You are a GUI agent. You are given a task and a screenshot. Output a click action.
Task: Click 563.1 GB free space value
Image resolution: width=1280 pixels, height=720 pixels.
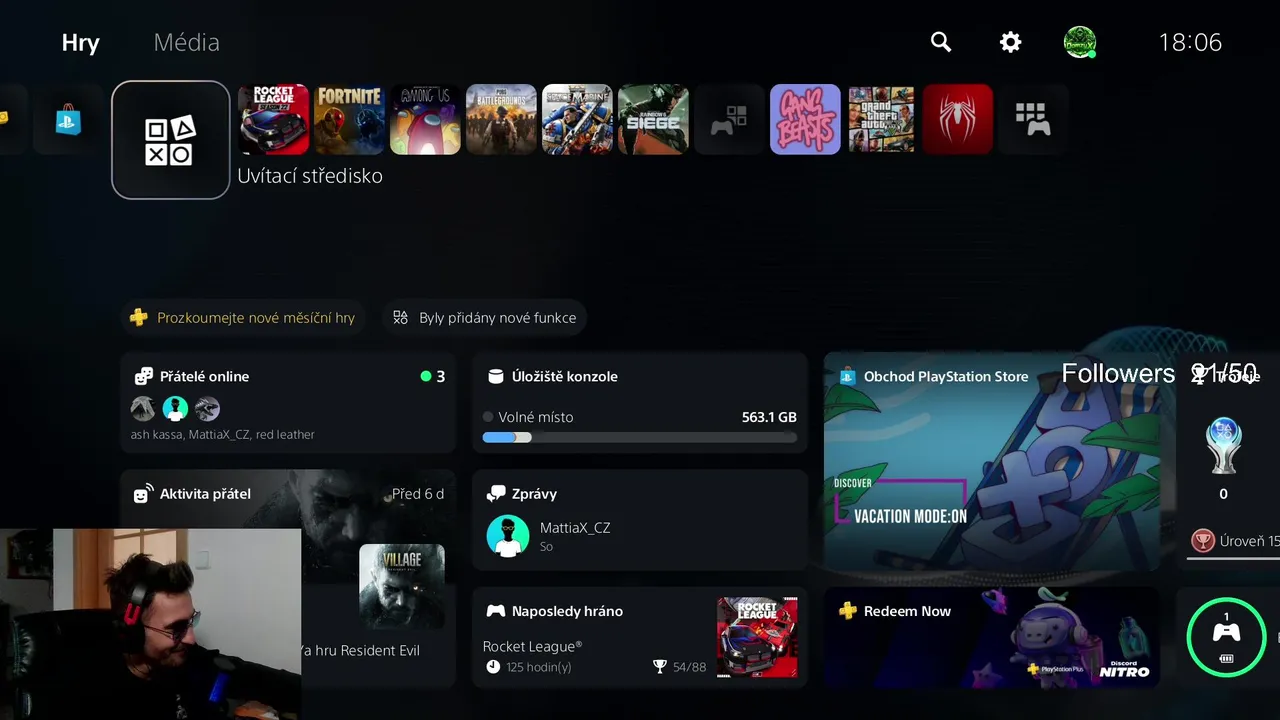(769, 417)
